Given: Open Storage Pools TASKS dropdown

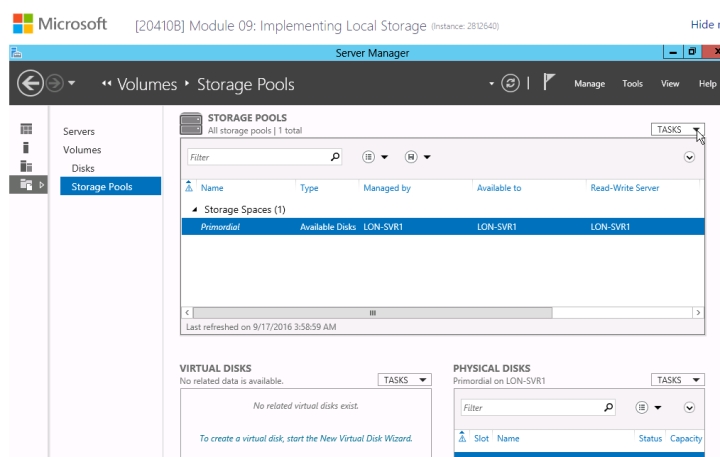Looking at the screenshot, I should pos(677,130).
